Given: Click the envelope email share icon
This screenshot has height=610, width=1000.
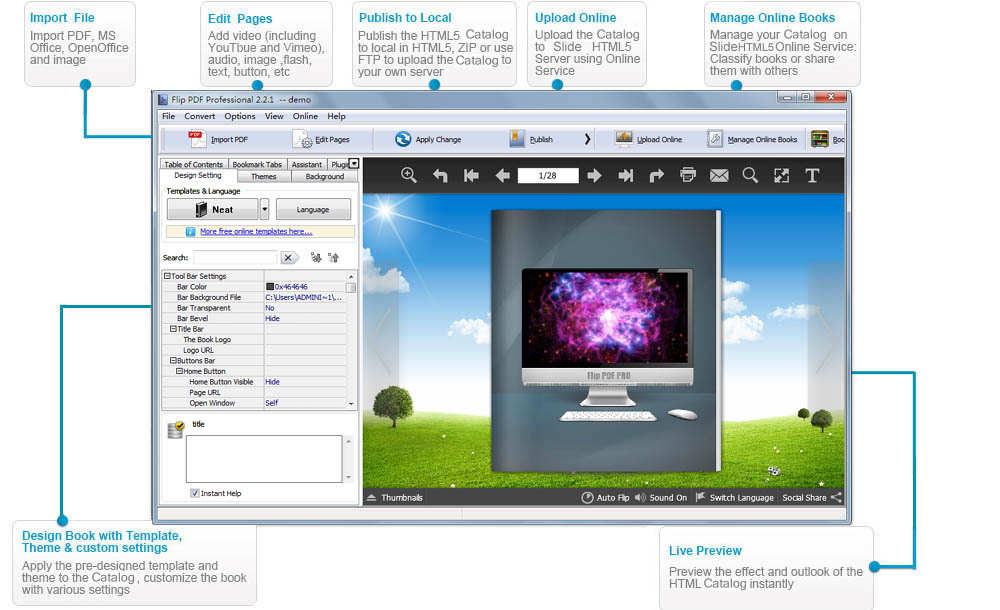Looking at the screenshot, I should click(719, 176).
